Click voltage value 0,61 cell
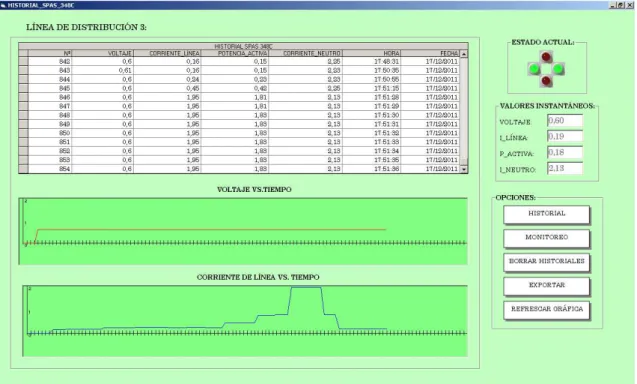 click(x=102, y=70)
